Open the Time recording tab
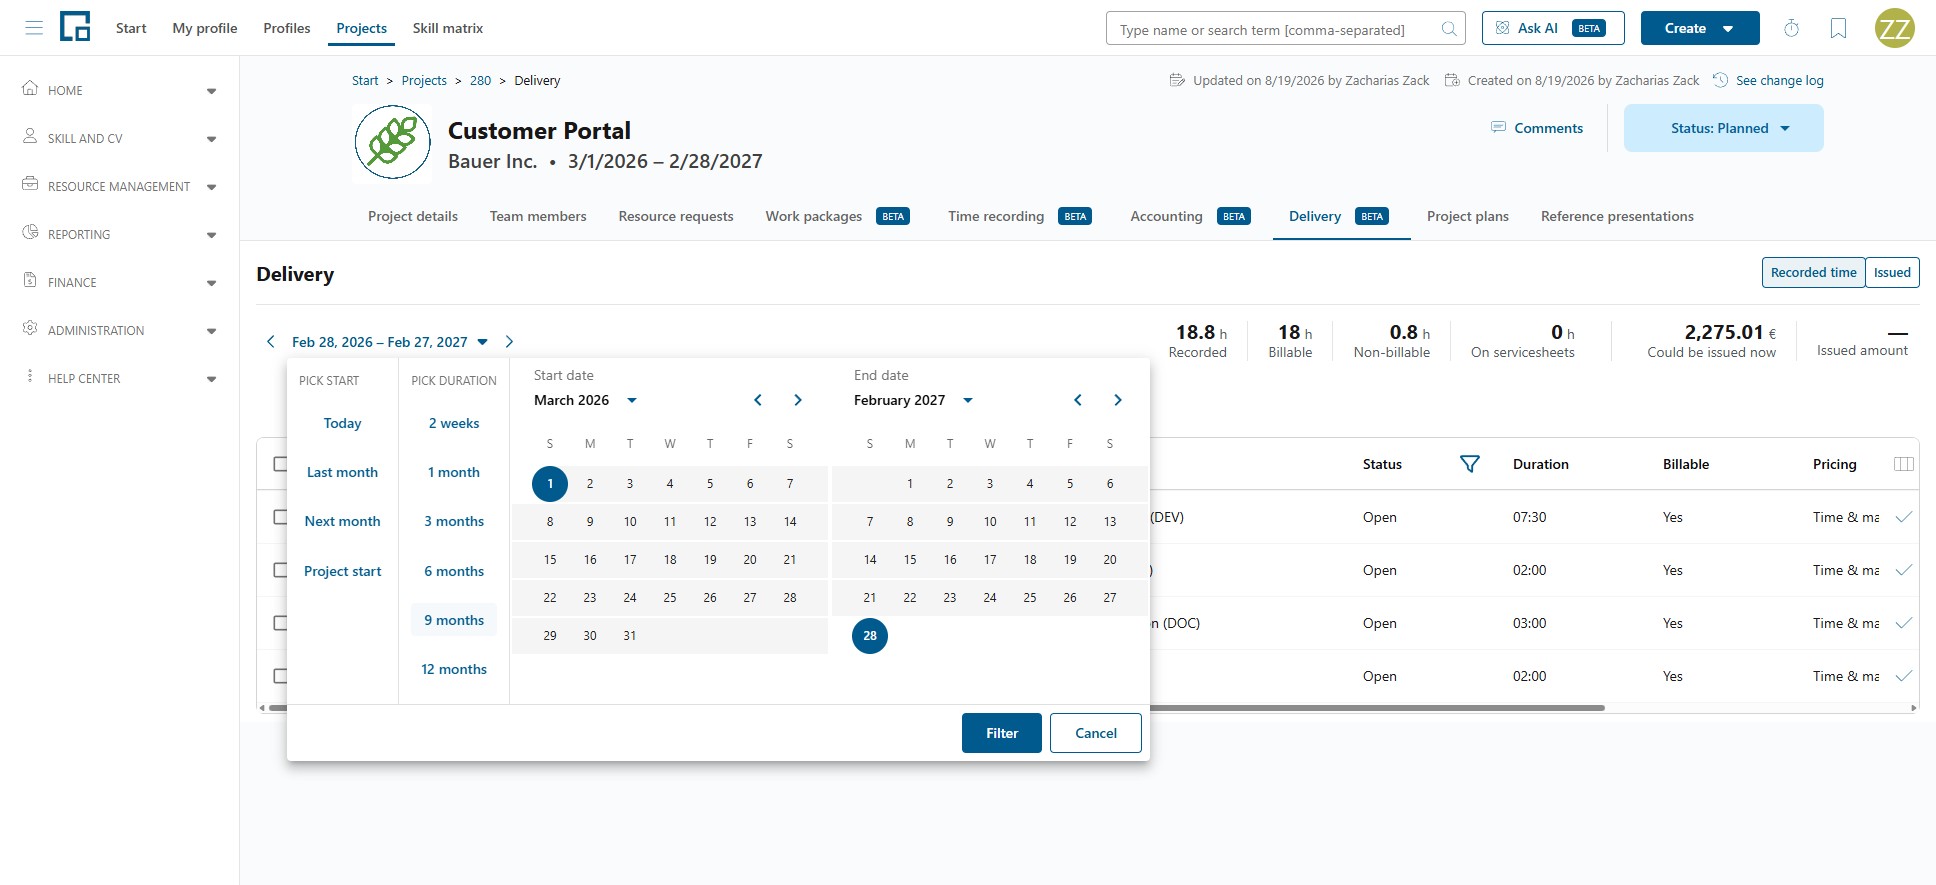Screen dimensions: 1936x885 pos(1020,216)
